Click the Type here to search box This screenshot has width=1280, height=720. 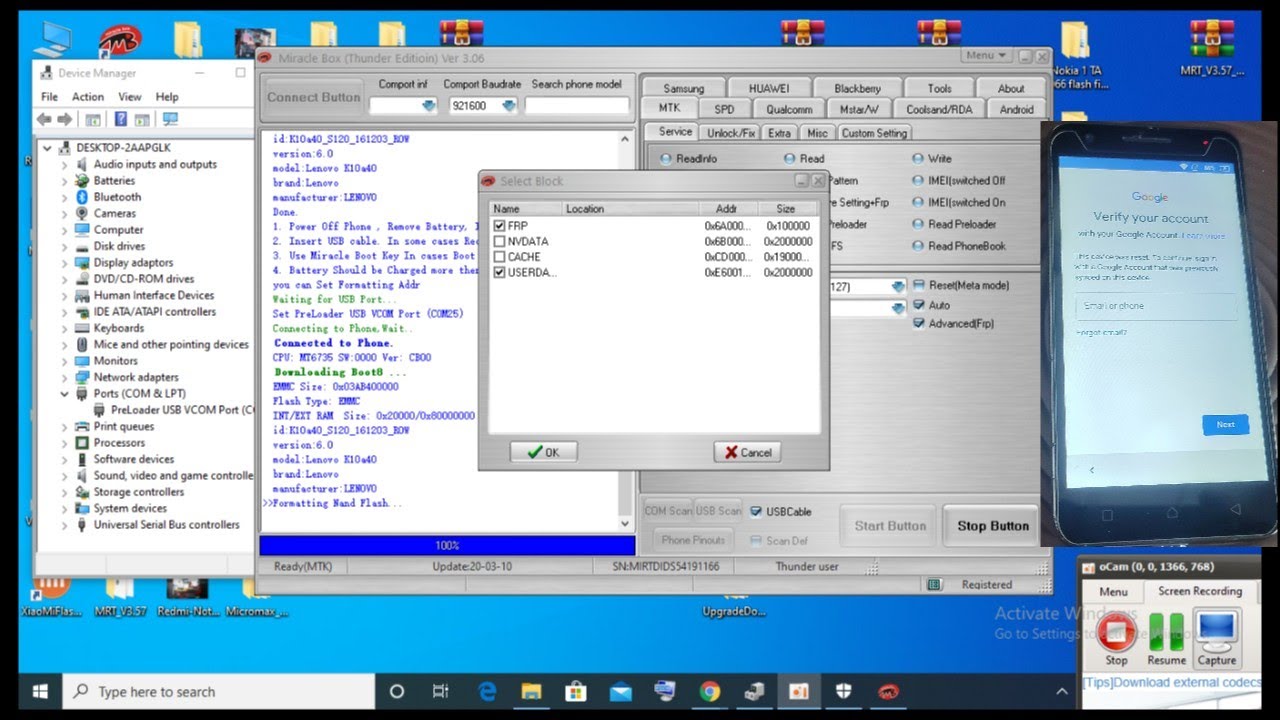pyautogui.click(x=219, y=691)
